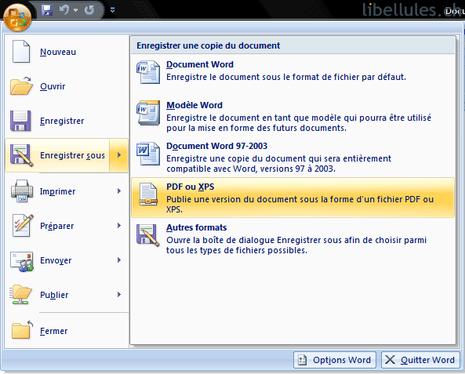Image resolution: width=465 pixels, height=374 pixels.
Task: Open Autres formats save dialog option
Action: 293,239
